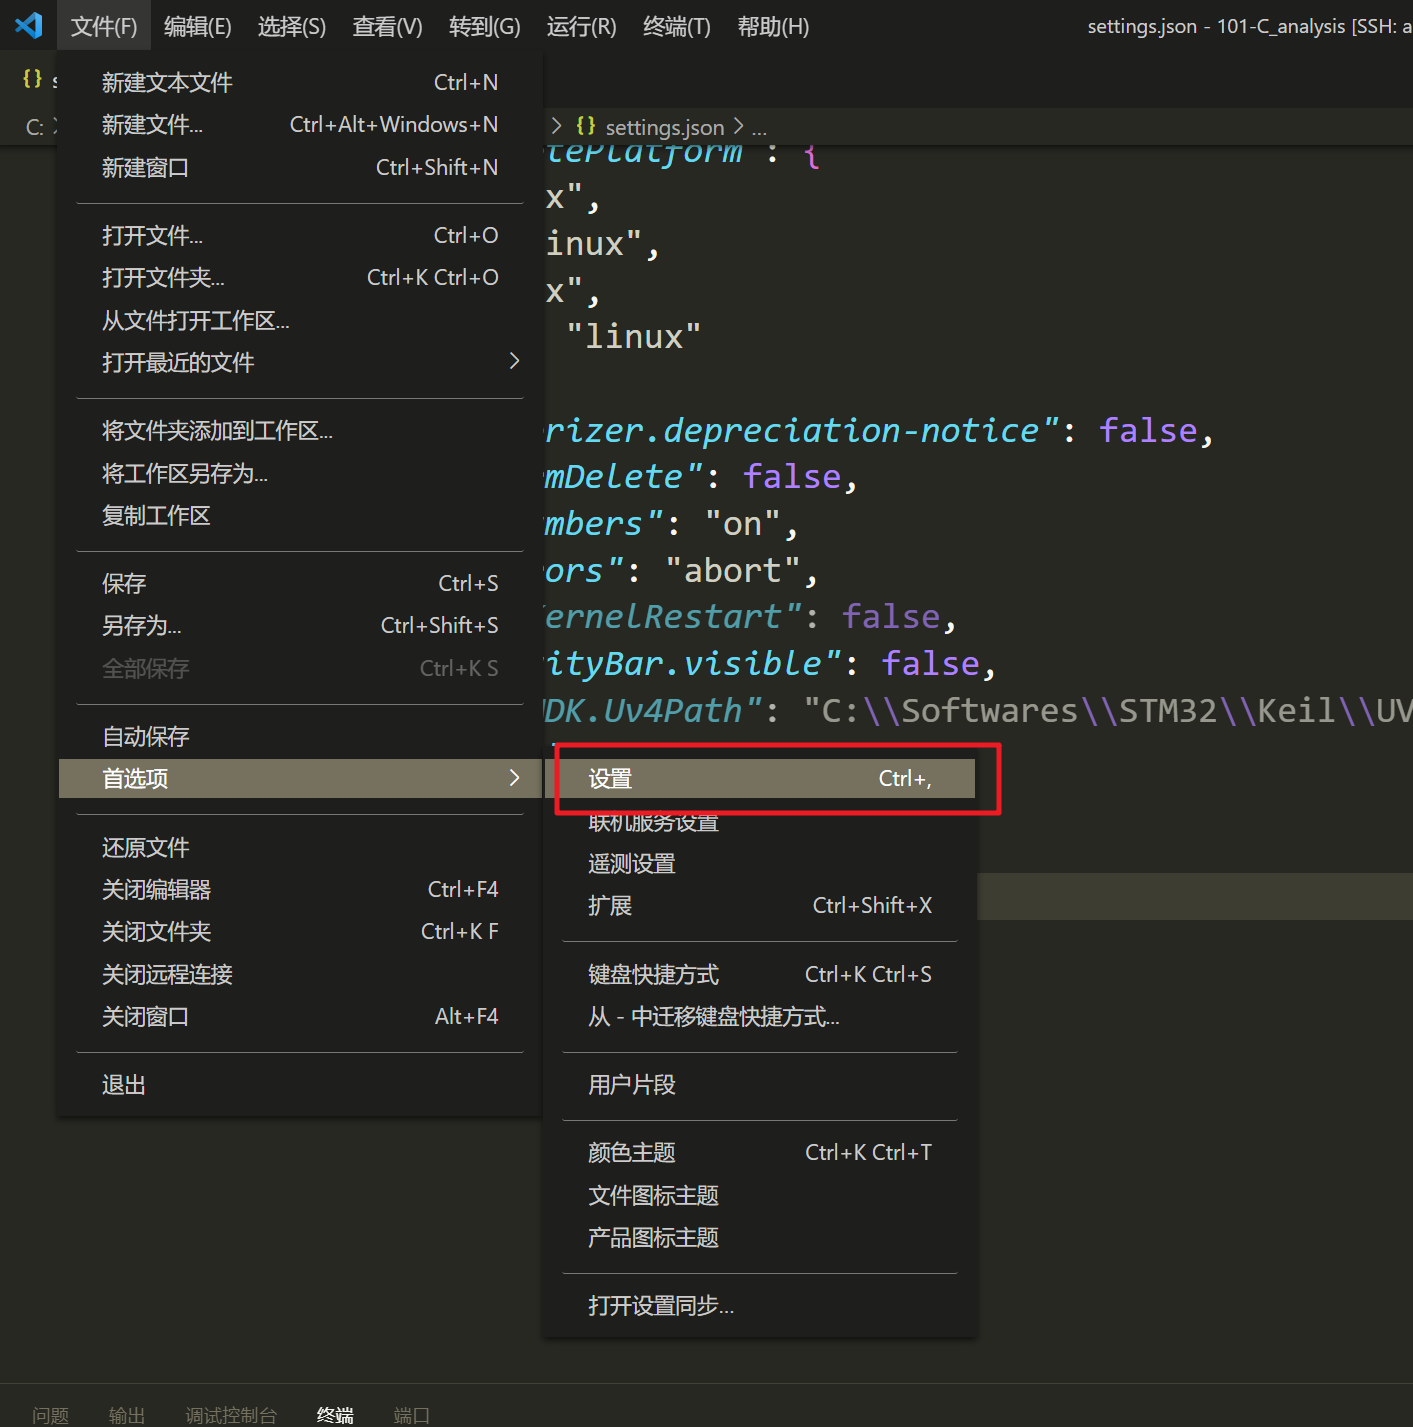Choose 新建文本文件 from the File menu

(x=300, y=82)
